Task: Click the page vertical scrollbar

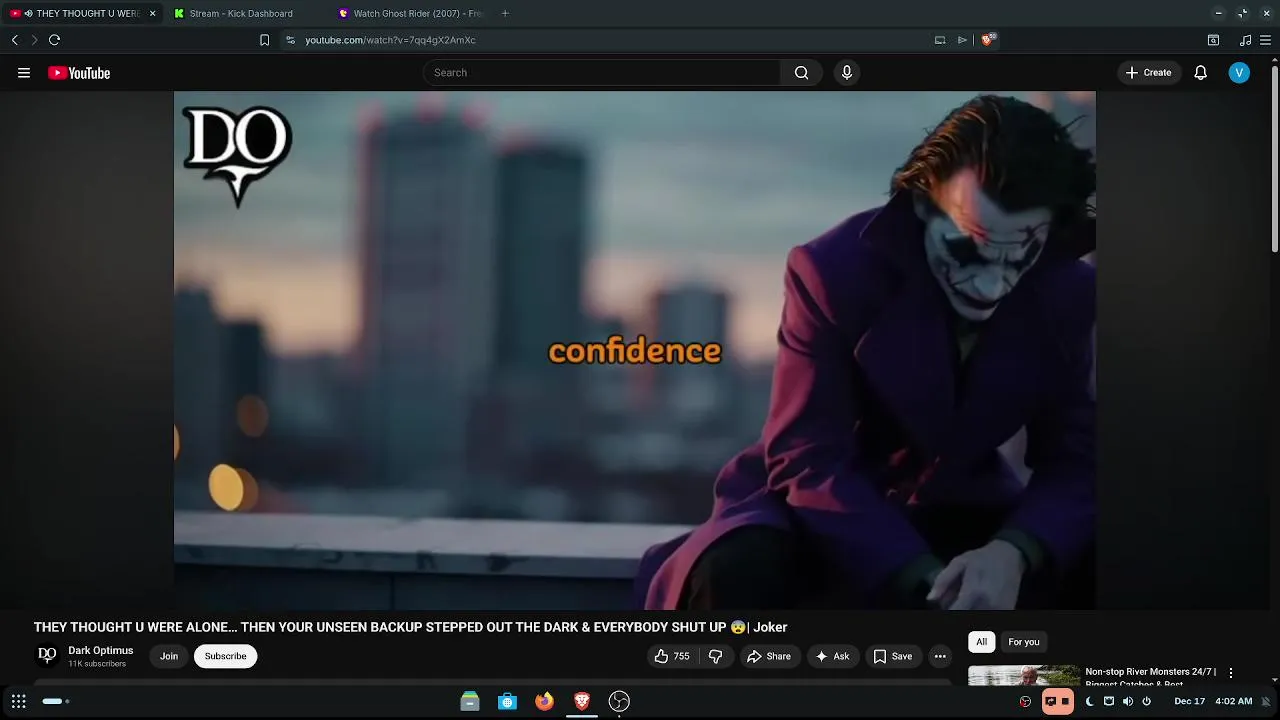Action: click(1274, 158)
